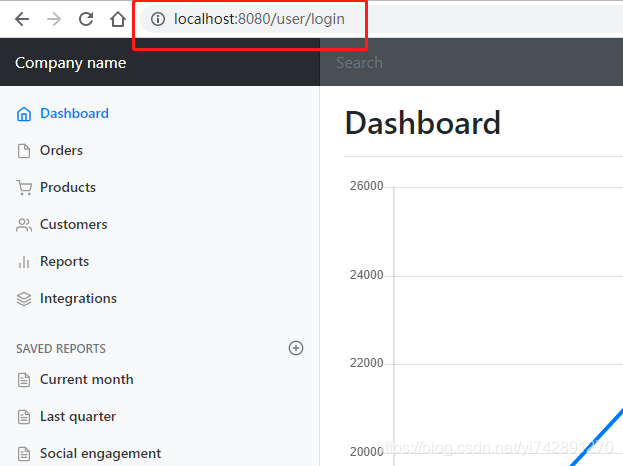This screenshot has width=623, height=466.
Task: Open the Current month saved report
Action: (x=87, y=379)
